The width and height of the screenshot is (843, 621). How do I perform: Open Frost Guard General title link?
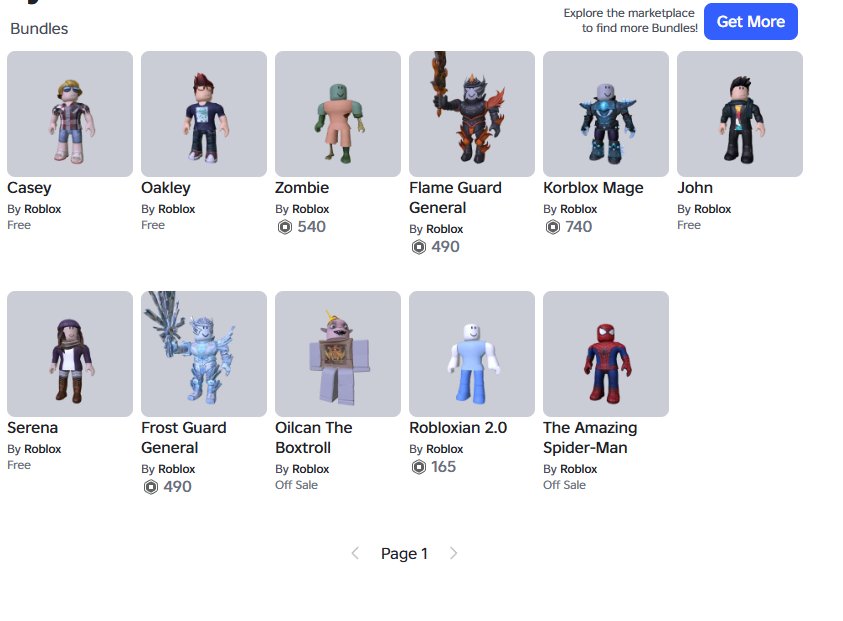(184, 438)
